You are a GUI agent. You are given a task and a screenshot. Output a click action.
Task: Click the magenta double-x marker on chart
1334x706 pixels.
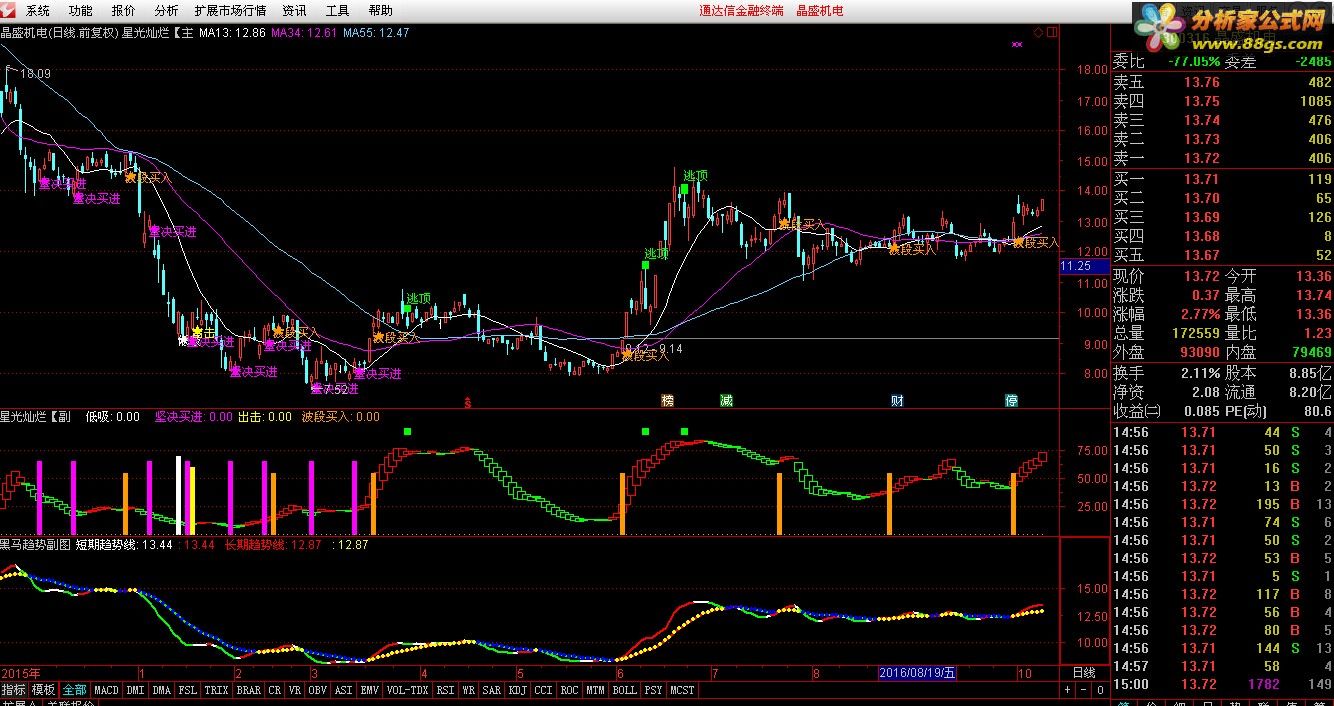coord(1017,45)
